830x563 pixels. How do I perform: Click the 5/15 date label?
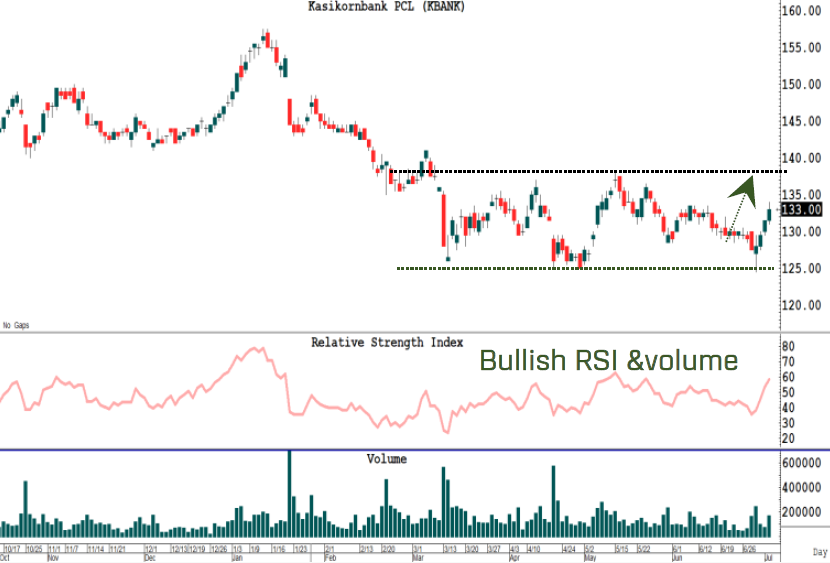pos(621,549)
